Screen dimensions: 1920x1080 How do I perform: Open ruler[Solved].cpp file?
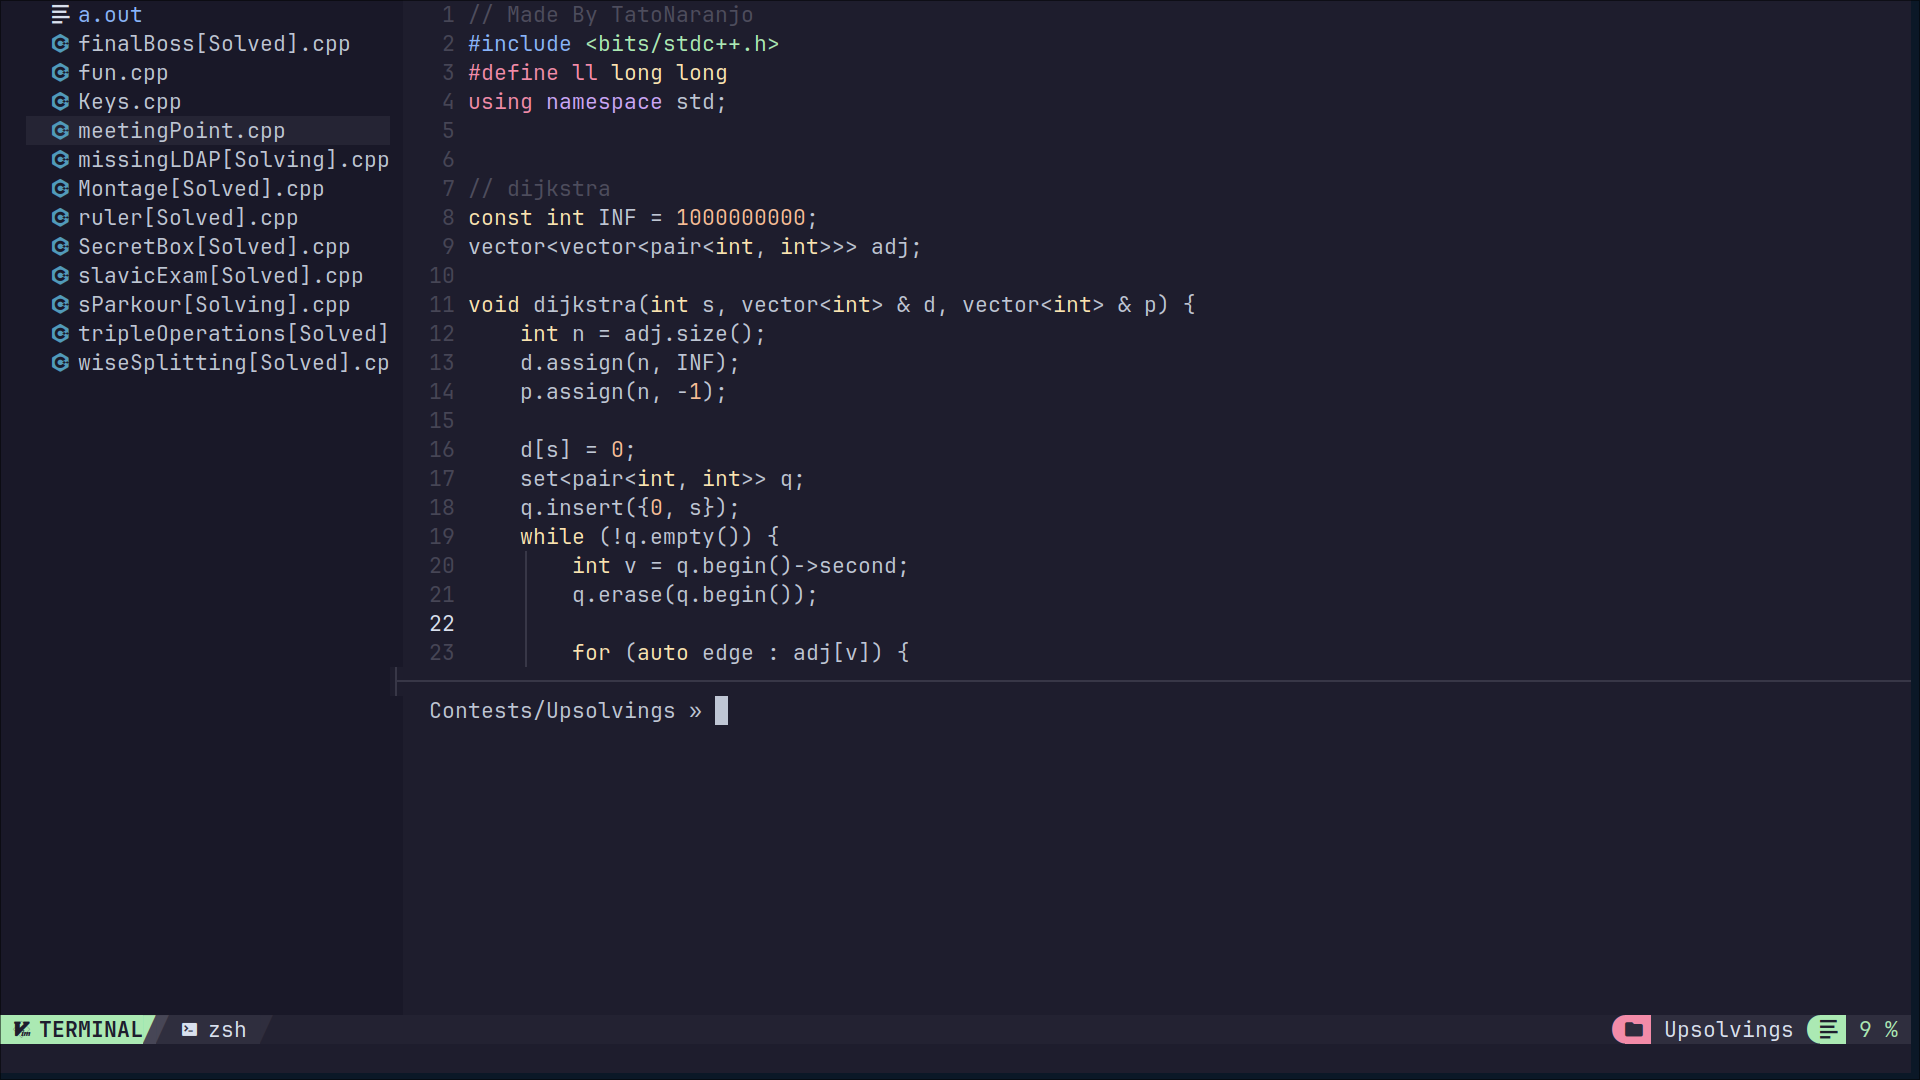[188, 218]
